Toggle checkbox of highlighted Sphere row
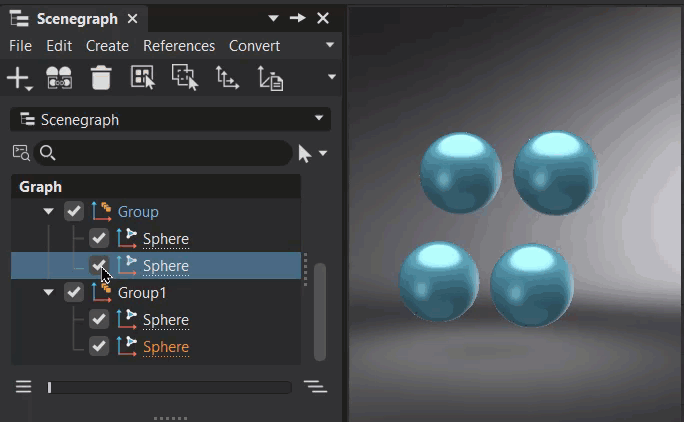This screenshot has height=422, width=684. 99,265
